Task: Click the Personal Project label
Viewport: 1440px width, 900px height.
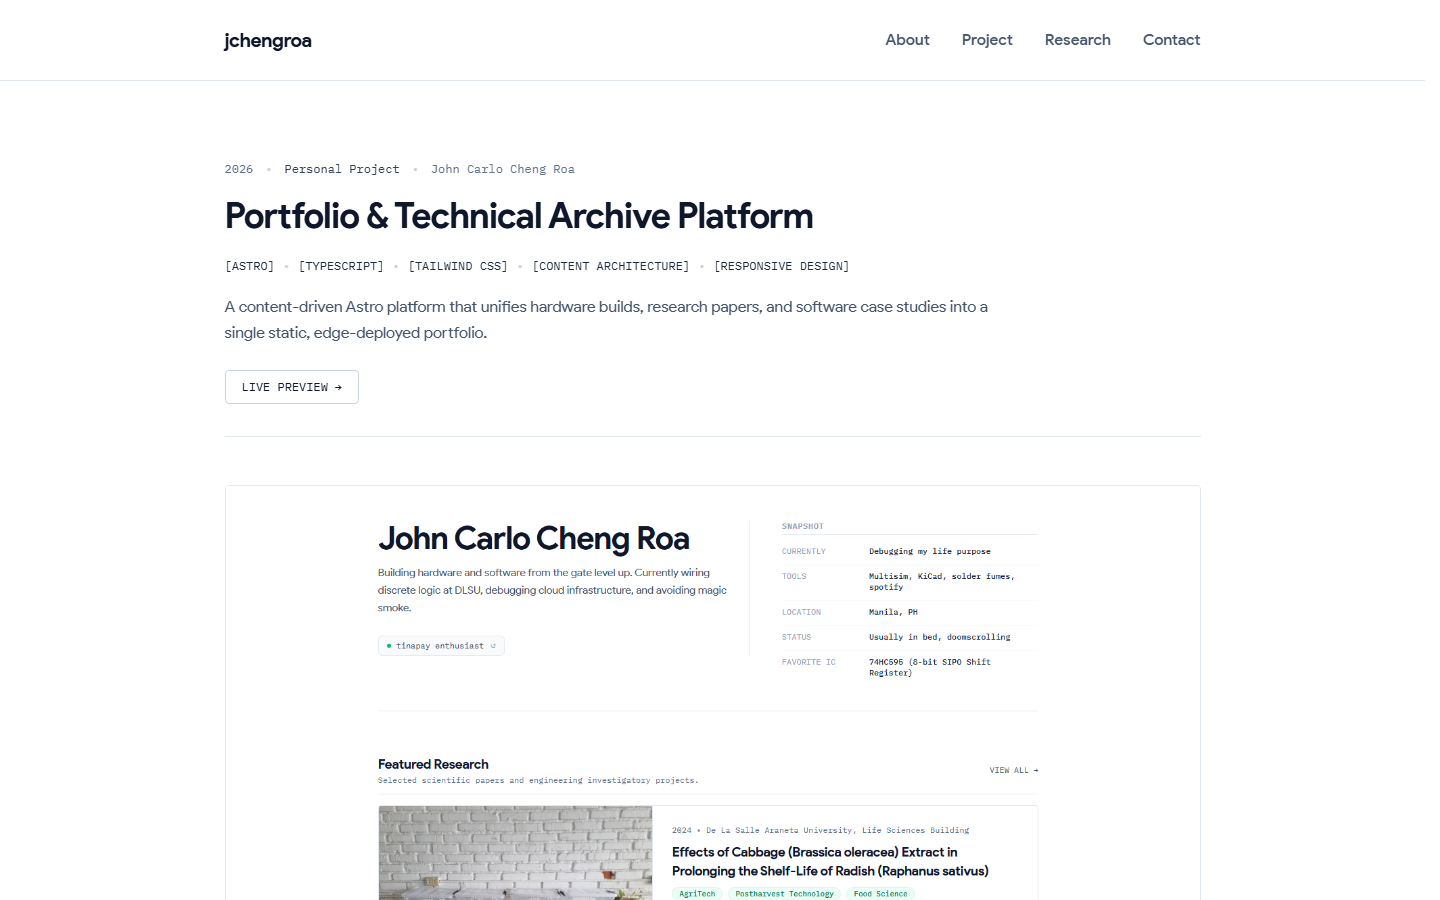Action: (x=342, y=169)
